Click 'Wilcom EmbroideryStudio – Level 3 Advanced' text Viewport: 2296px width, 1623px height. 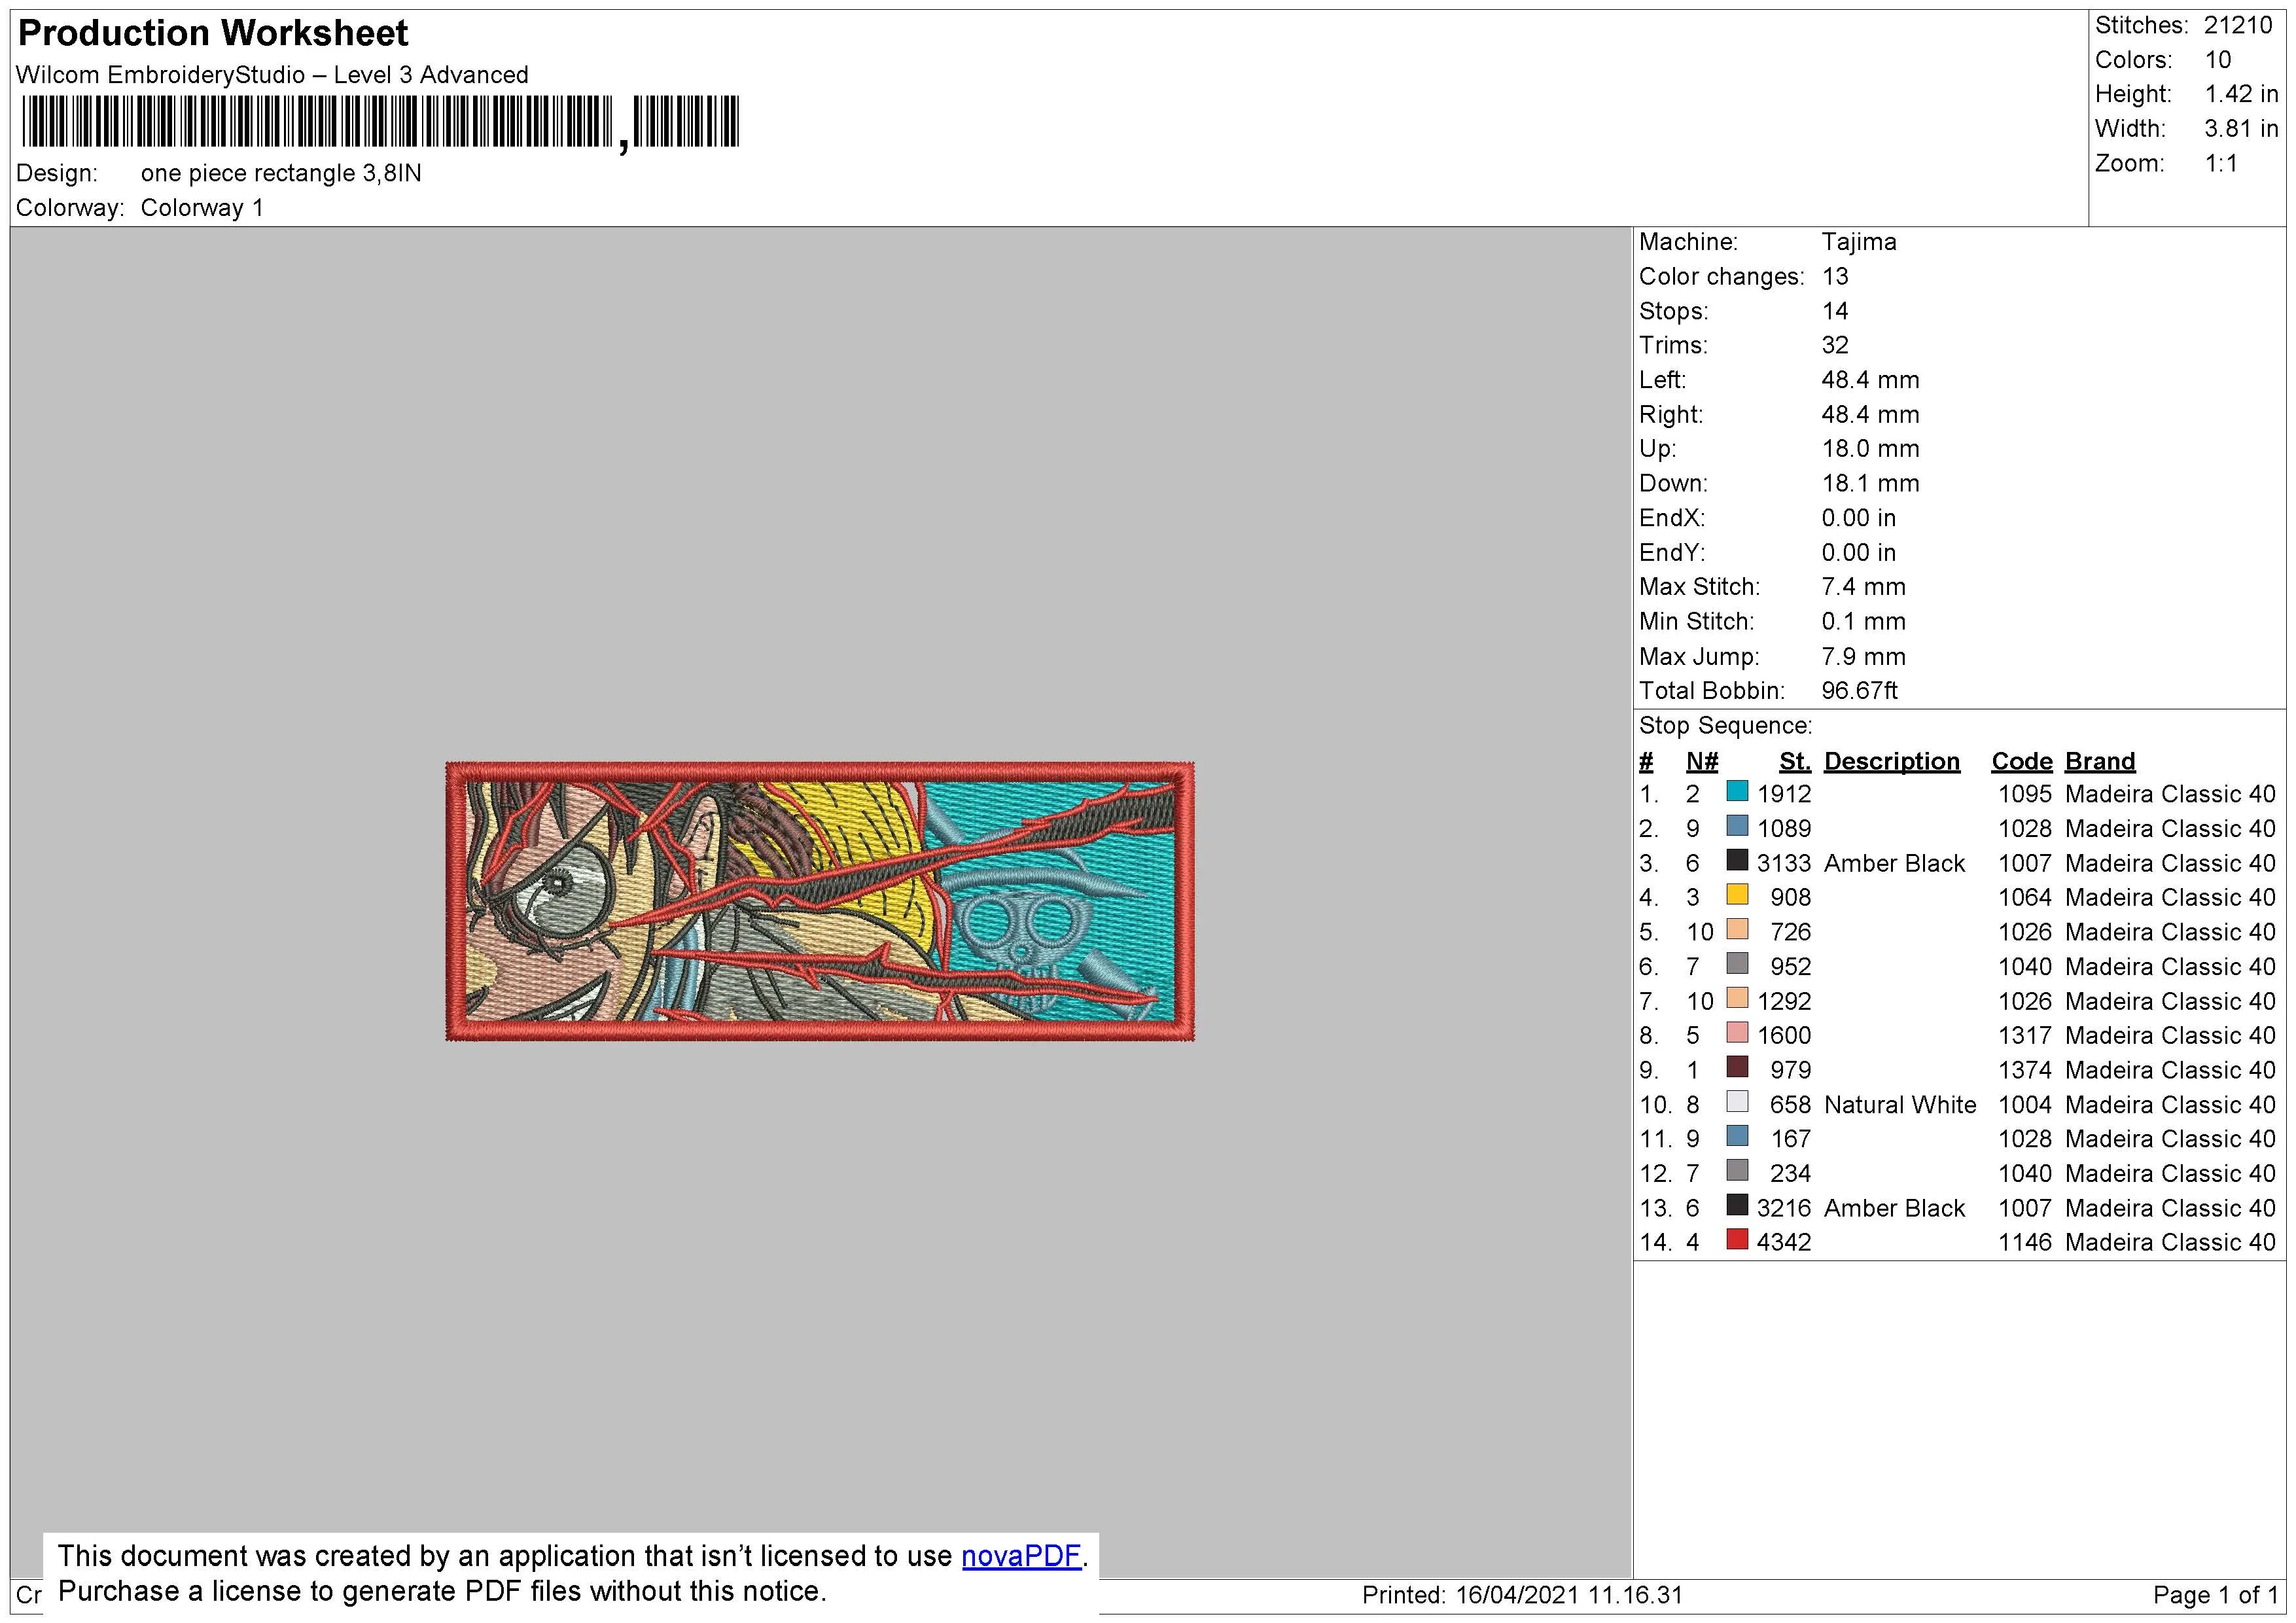(x=272, y=75)
